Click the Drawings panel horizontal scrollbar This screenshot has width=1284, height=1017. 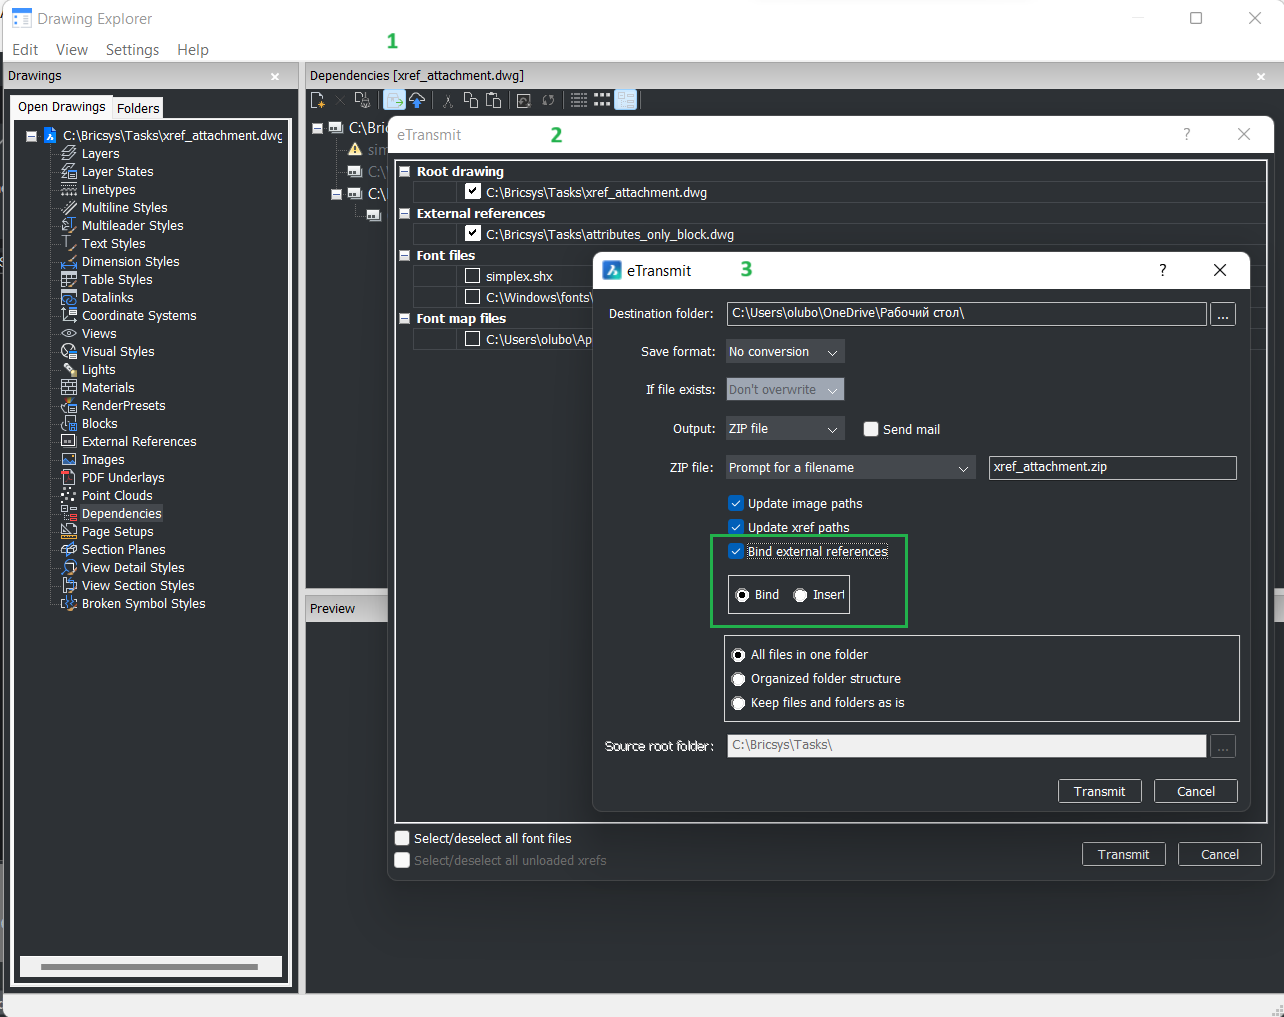point(150,967)
